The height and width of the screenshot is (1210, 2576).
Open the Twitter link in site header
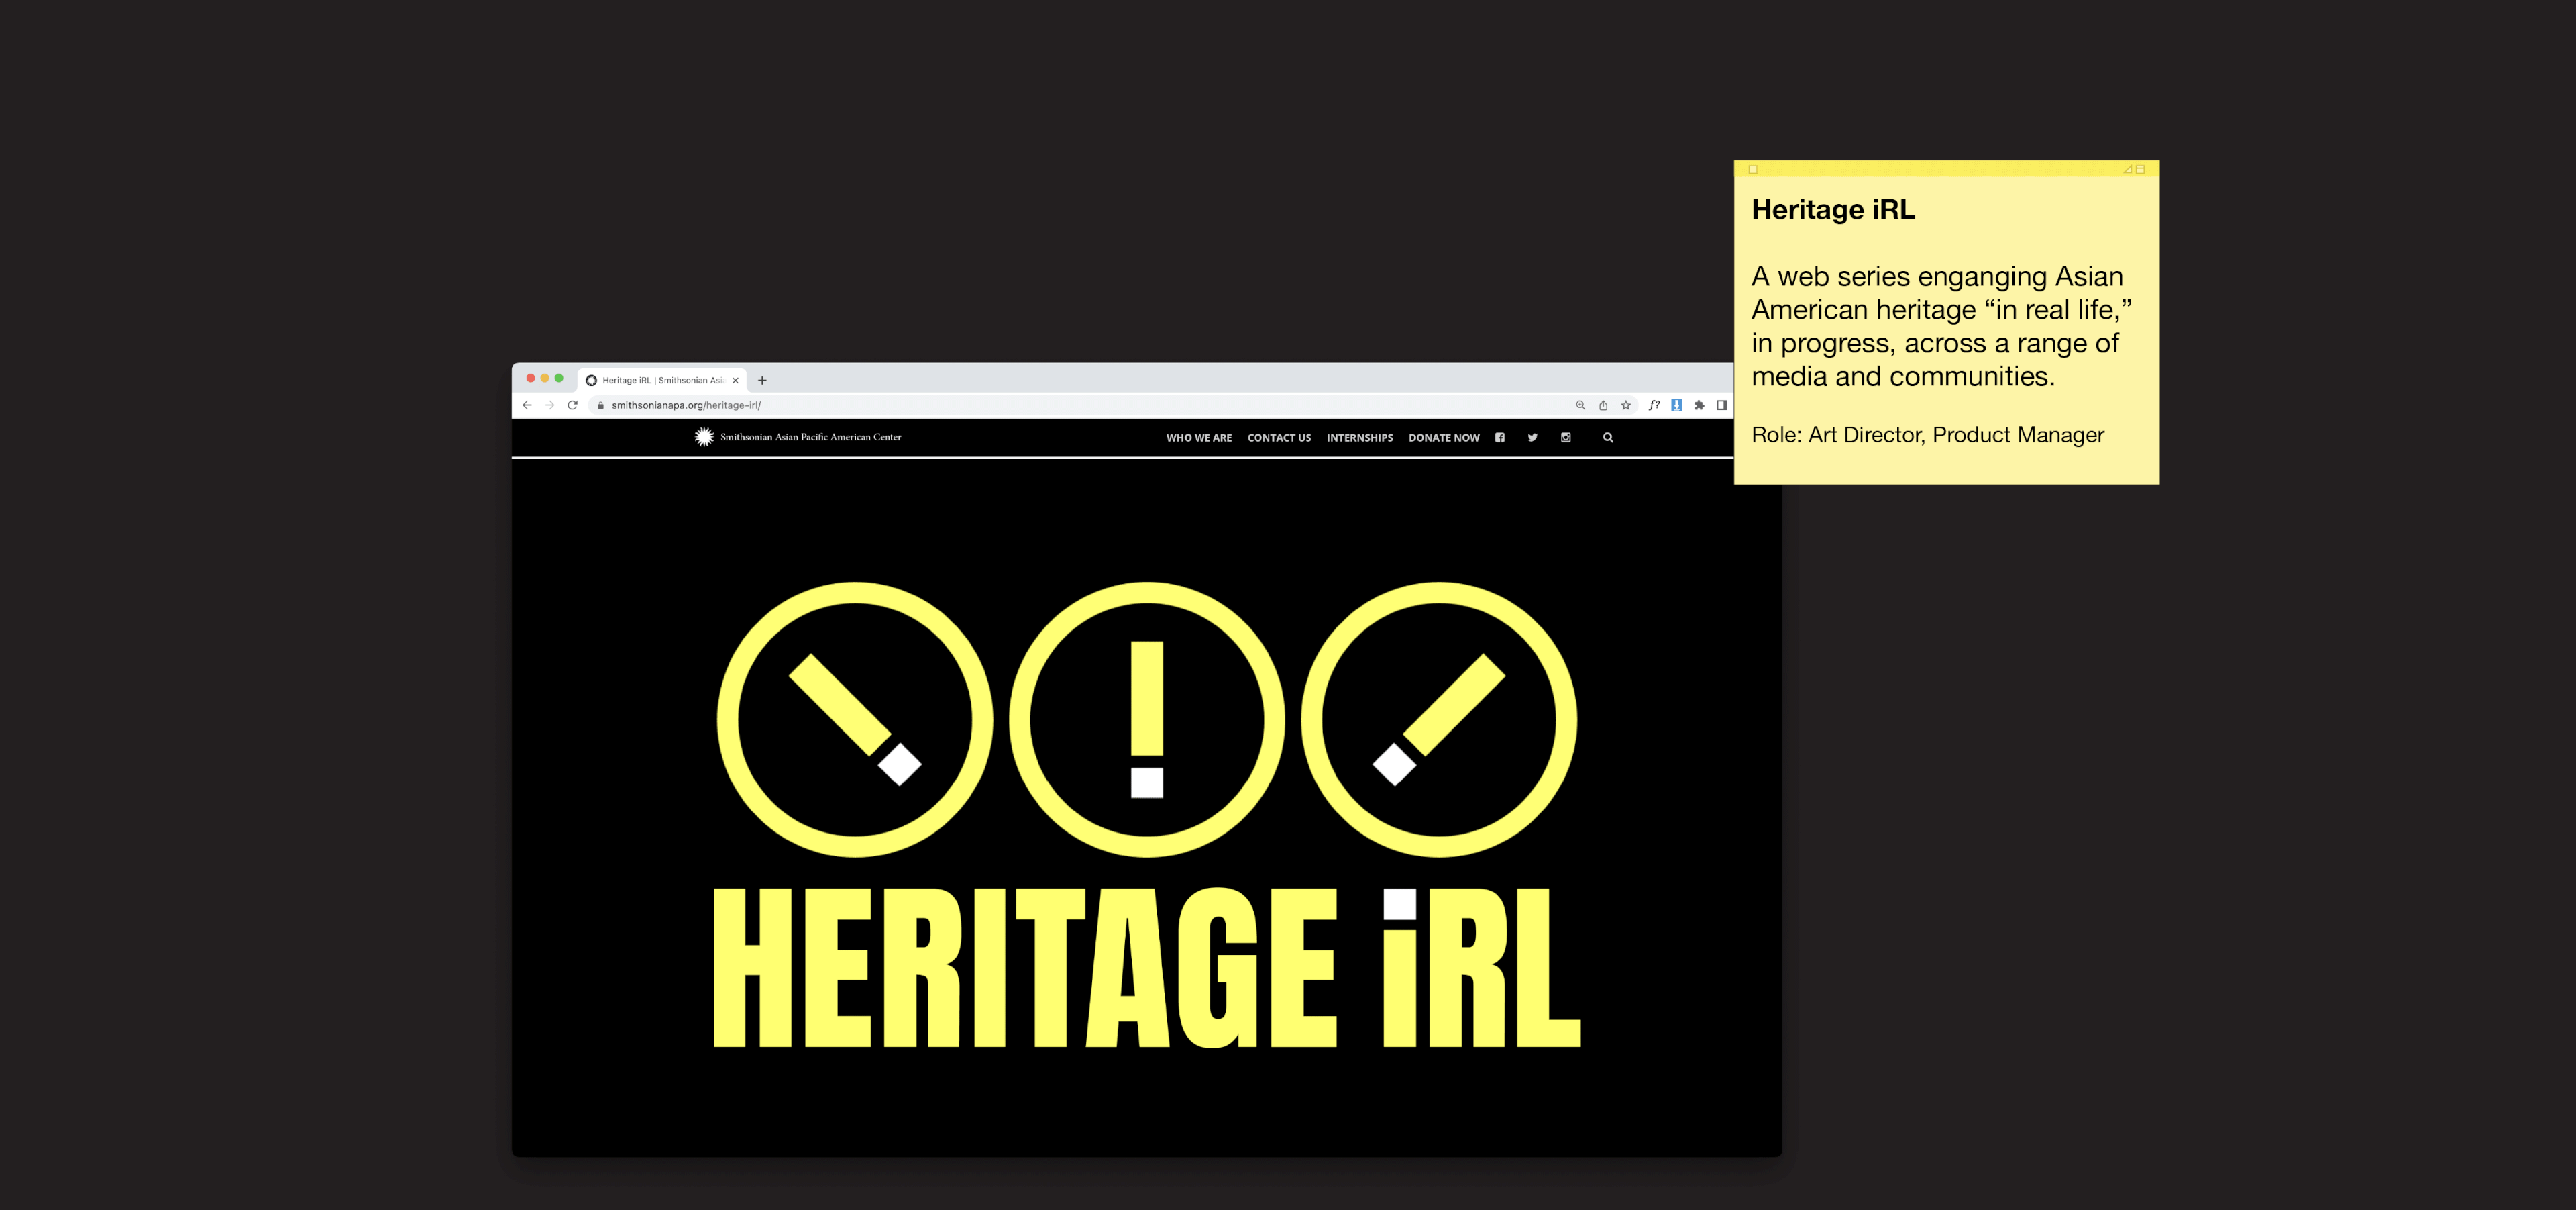coord(1532,437)
